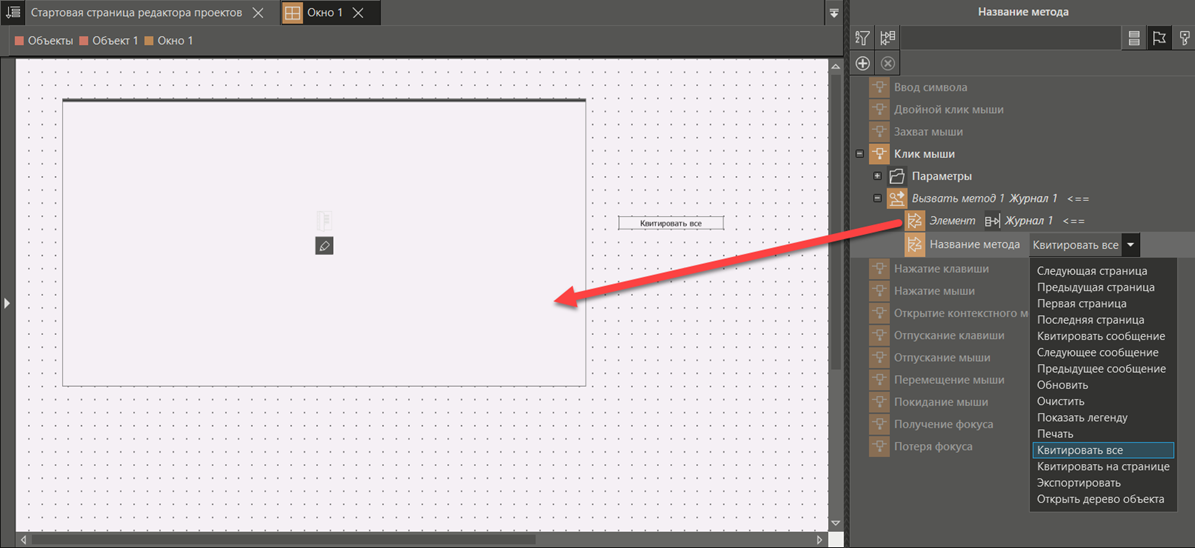
Task: Select Квитировать на странице from the list
Action: [x=1103, y=466]
